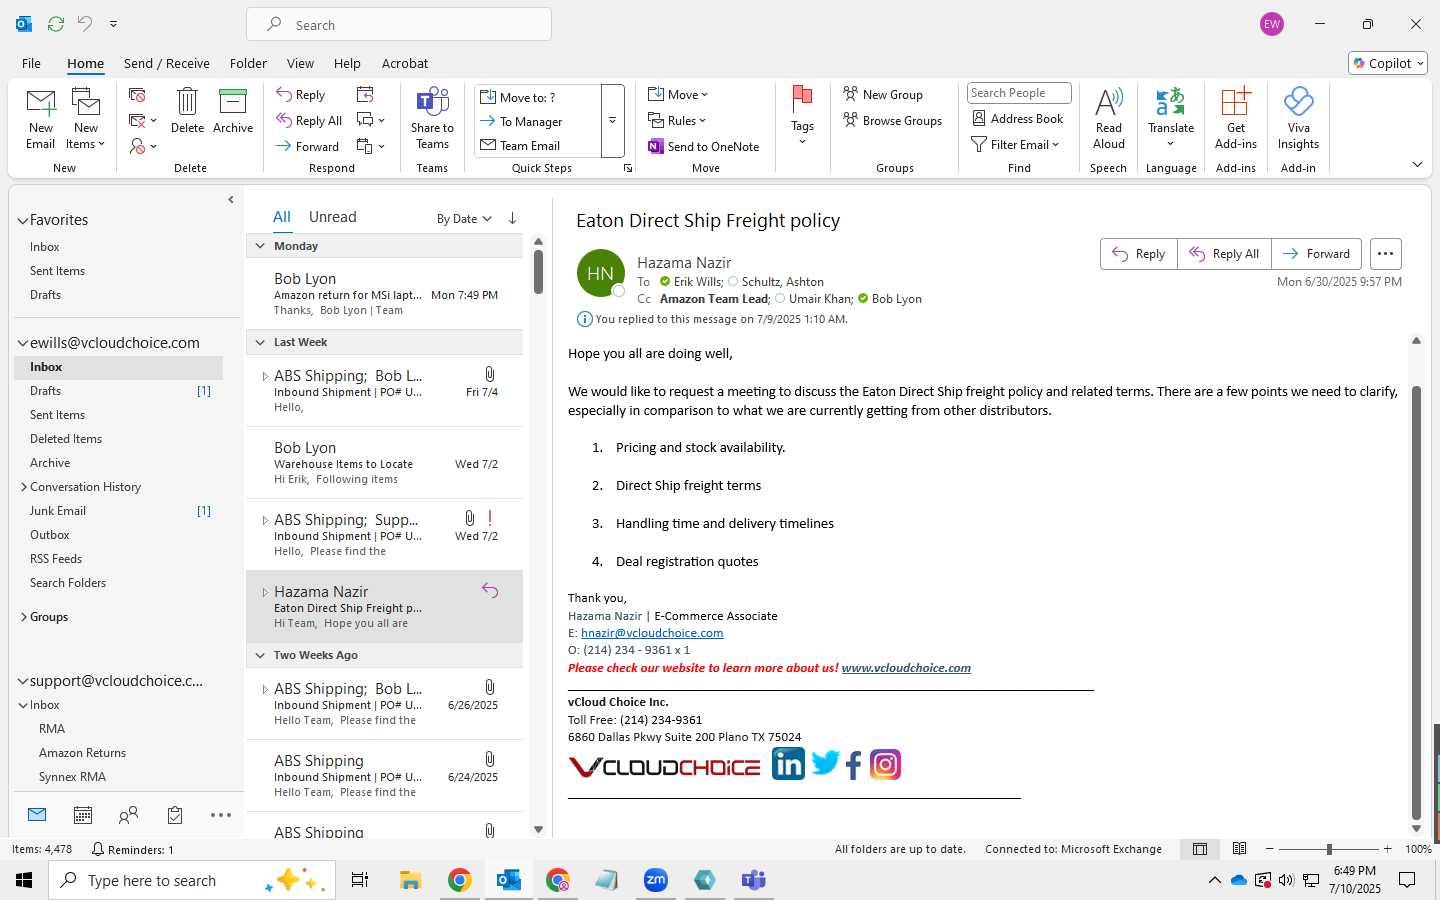Open Microsoft Teams from the taskbar
1440x900 pixels.
point(754,880)
